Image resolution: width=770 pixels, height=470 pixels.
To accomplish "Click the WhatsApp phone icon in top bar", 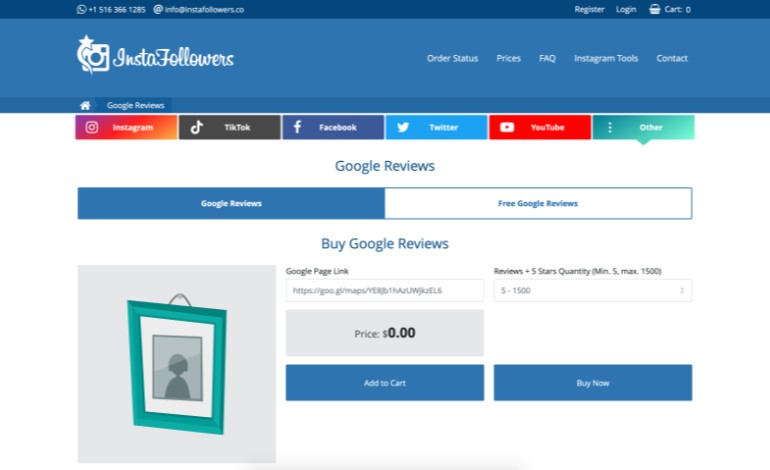I will [x=82, y=9].
